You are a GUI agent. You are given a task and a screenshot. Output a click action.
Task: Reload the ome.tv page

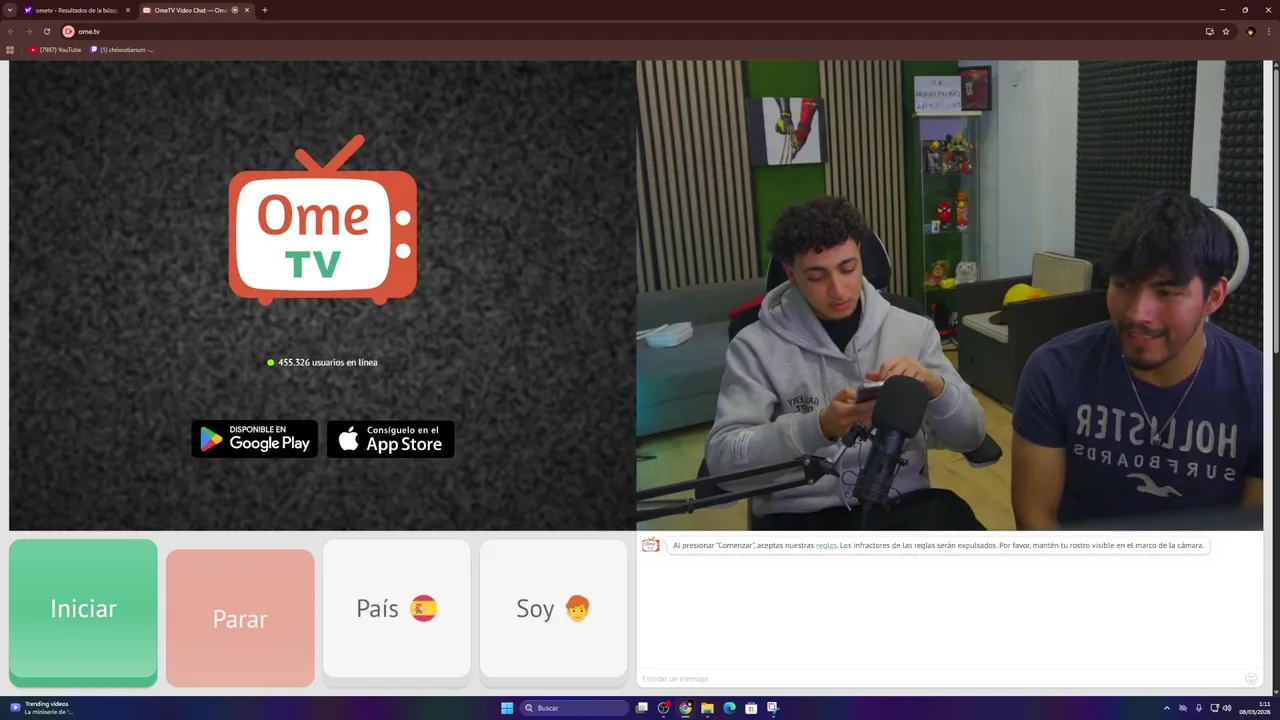[x=47, y=31]
